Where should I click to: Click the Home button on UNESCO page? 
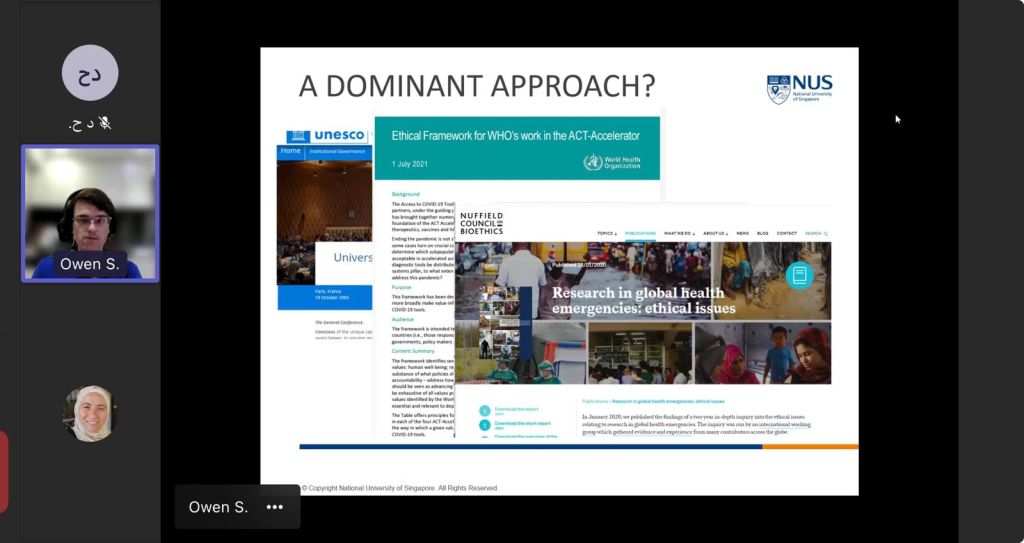point(291,151)
